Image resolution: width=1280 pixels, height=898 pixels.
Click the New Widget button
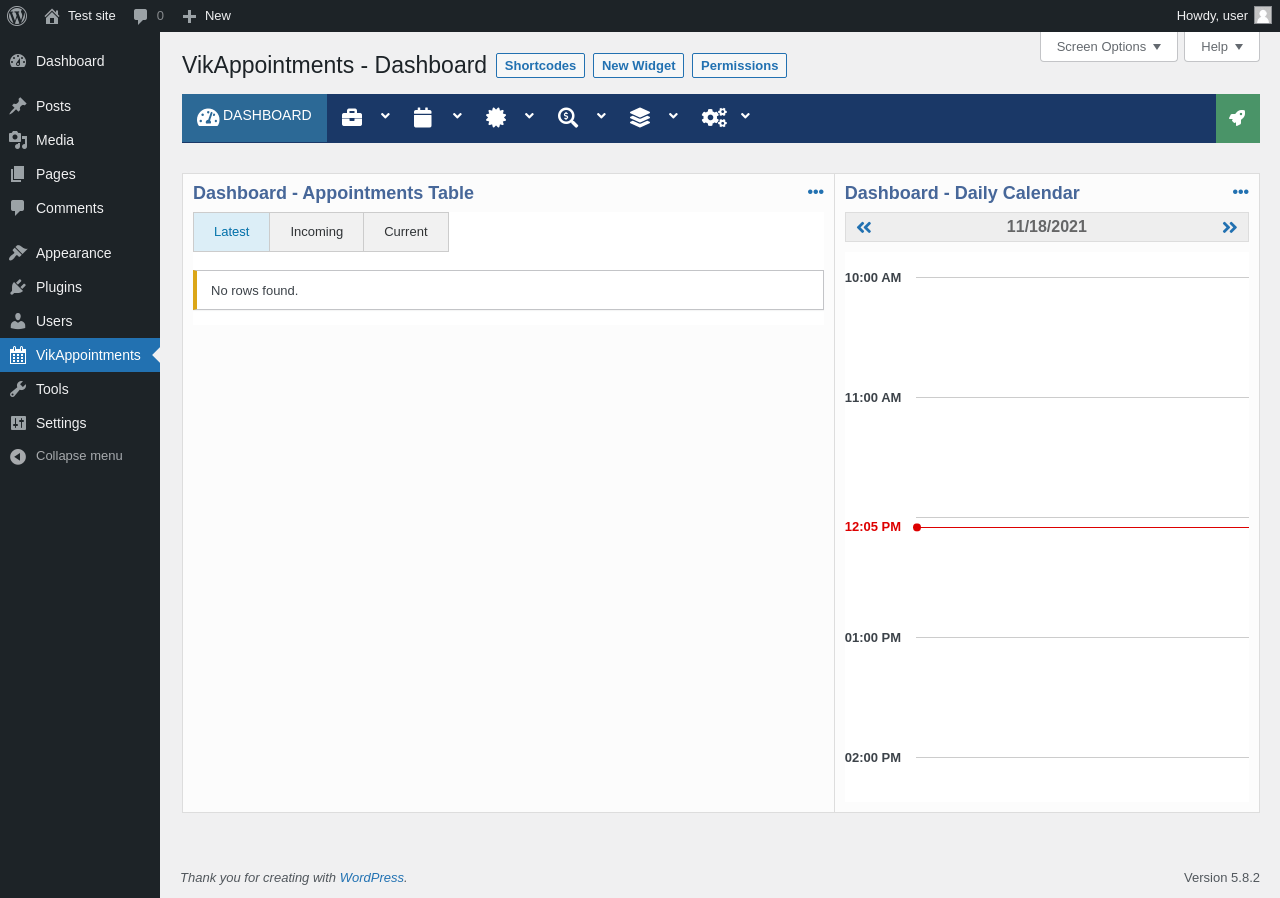[638, 66]
